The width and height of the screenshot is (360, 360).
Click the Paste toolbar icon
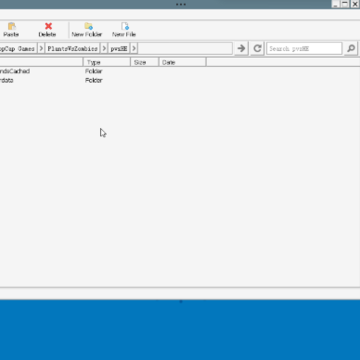11,30
